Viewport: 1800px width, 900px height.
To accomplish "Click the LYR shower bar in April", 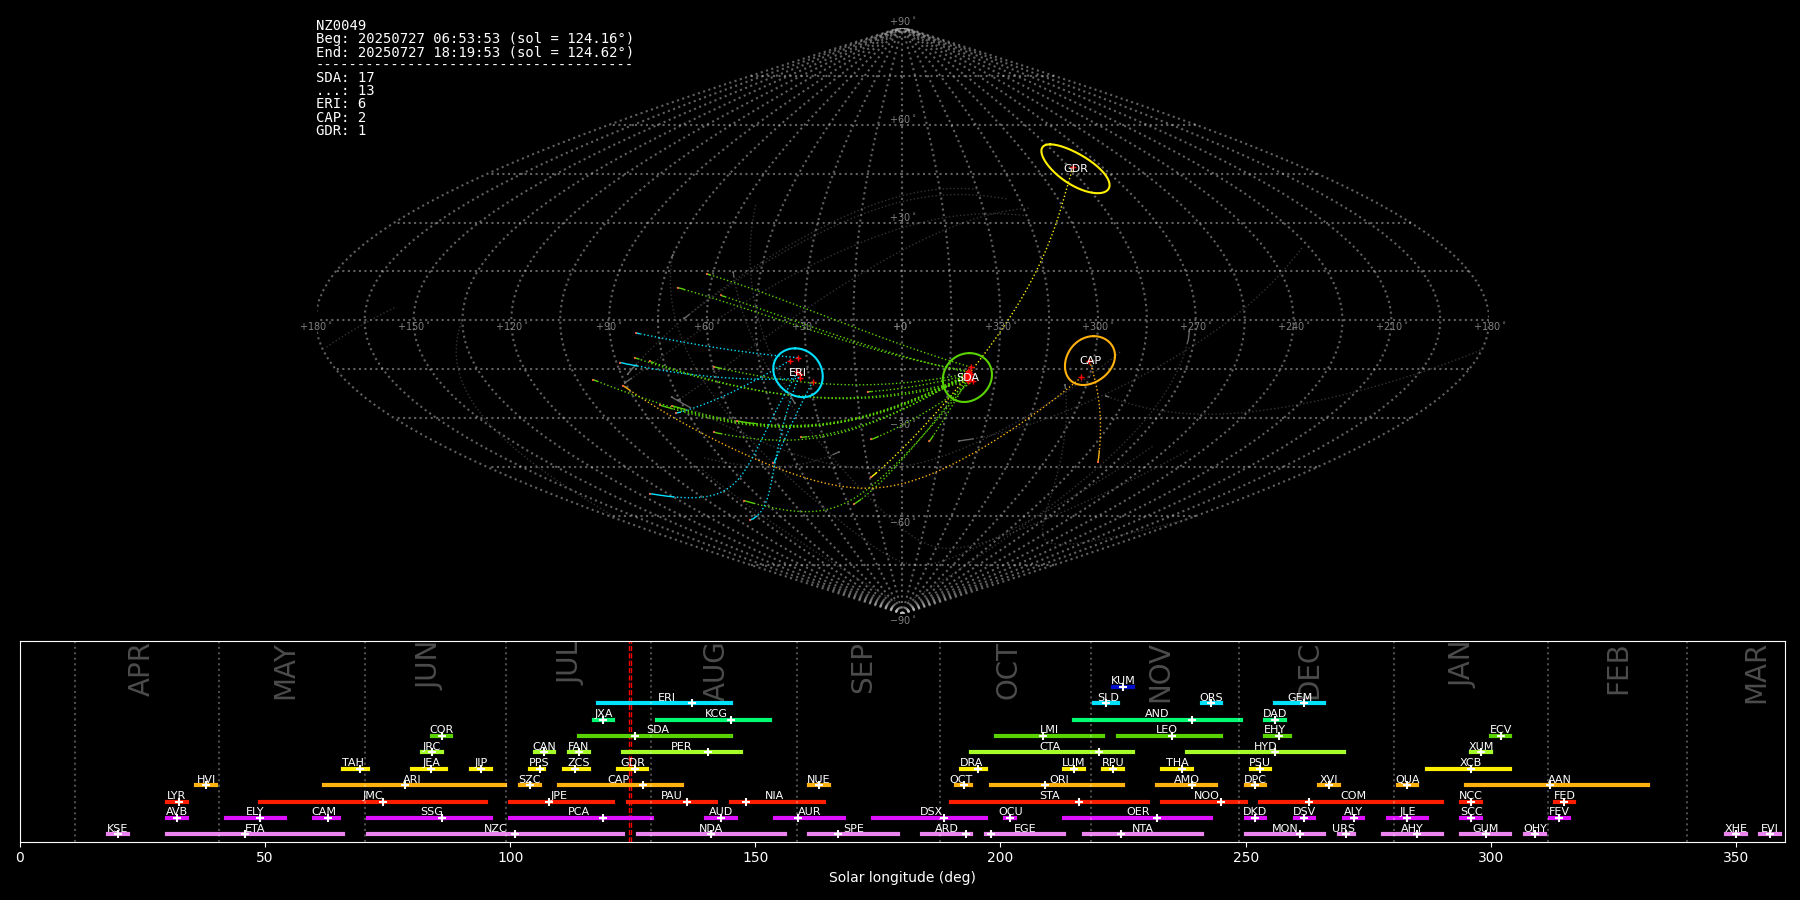I will [x=177, y=802].
